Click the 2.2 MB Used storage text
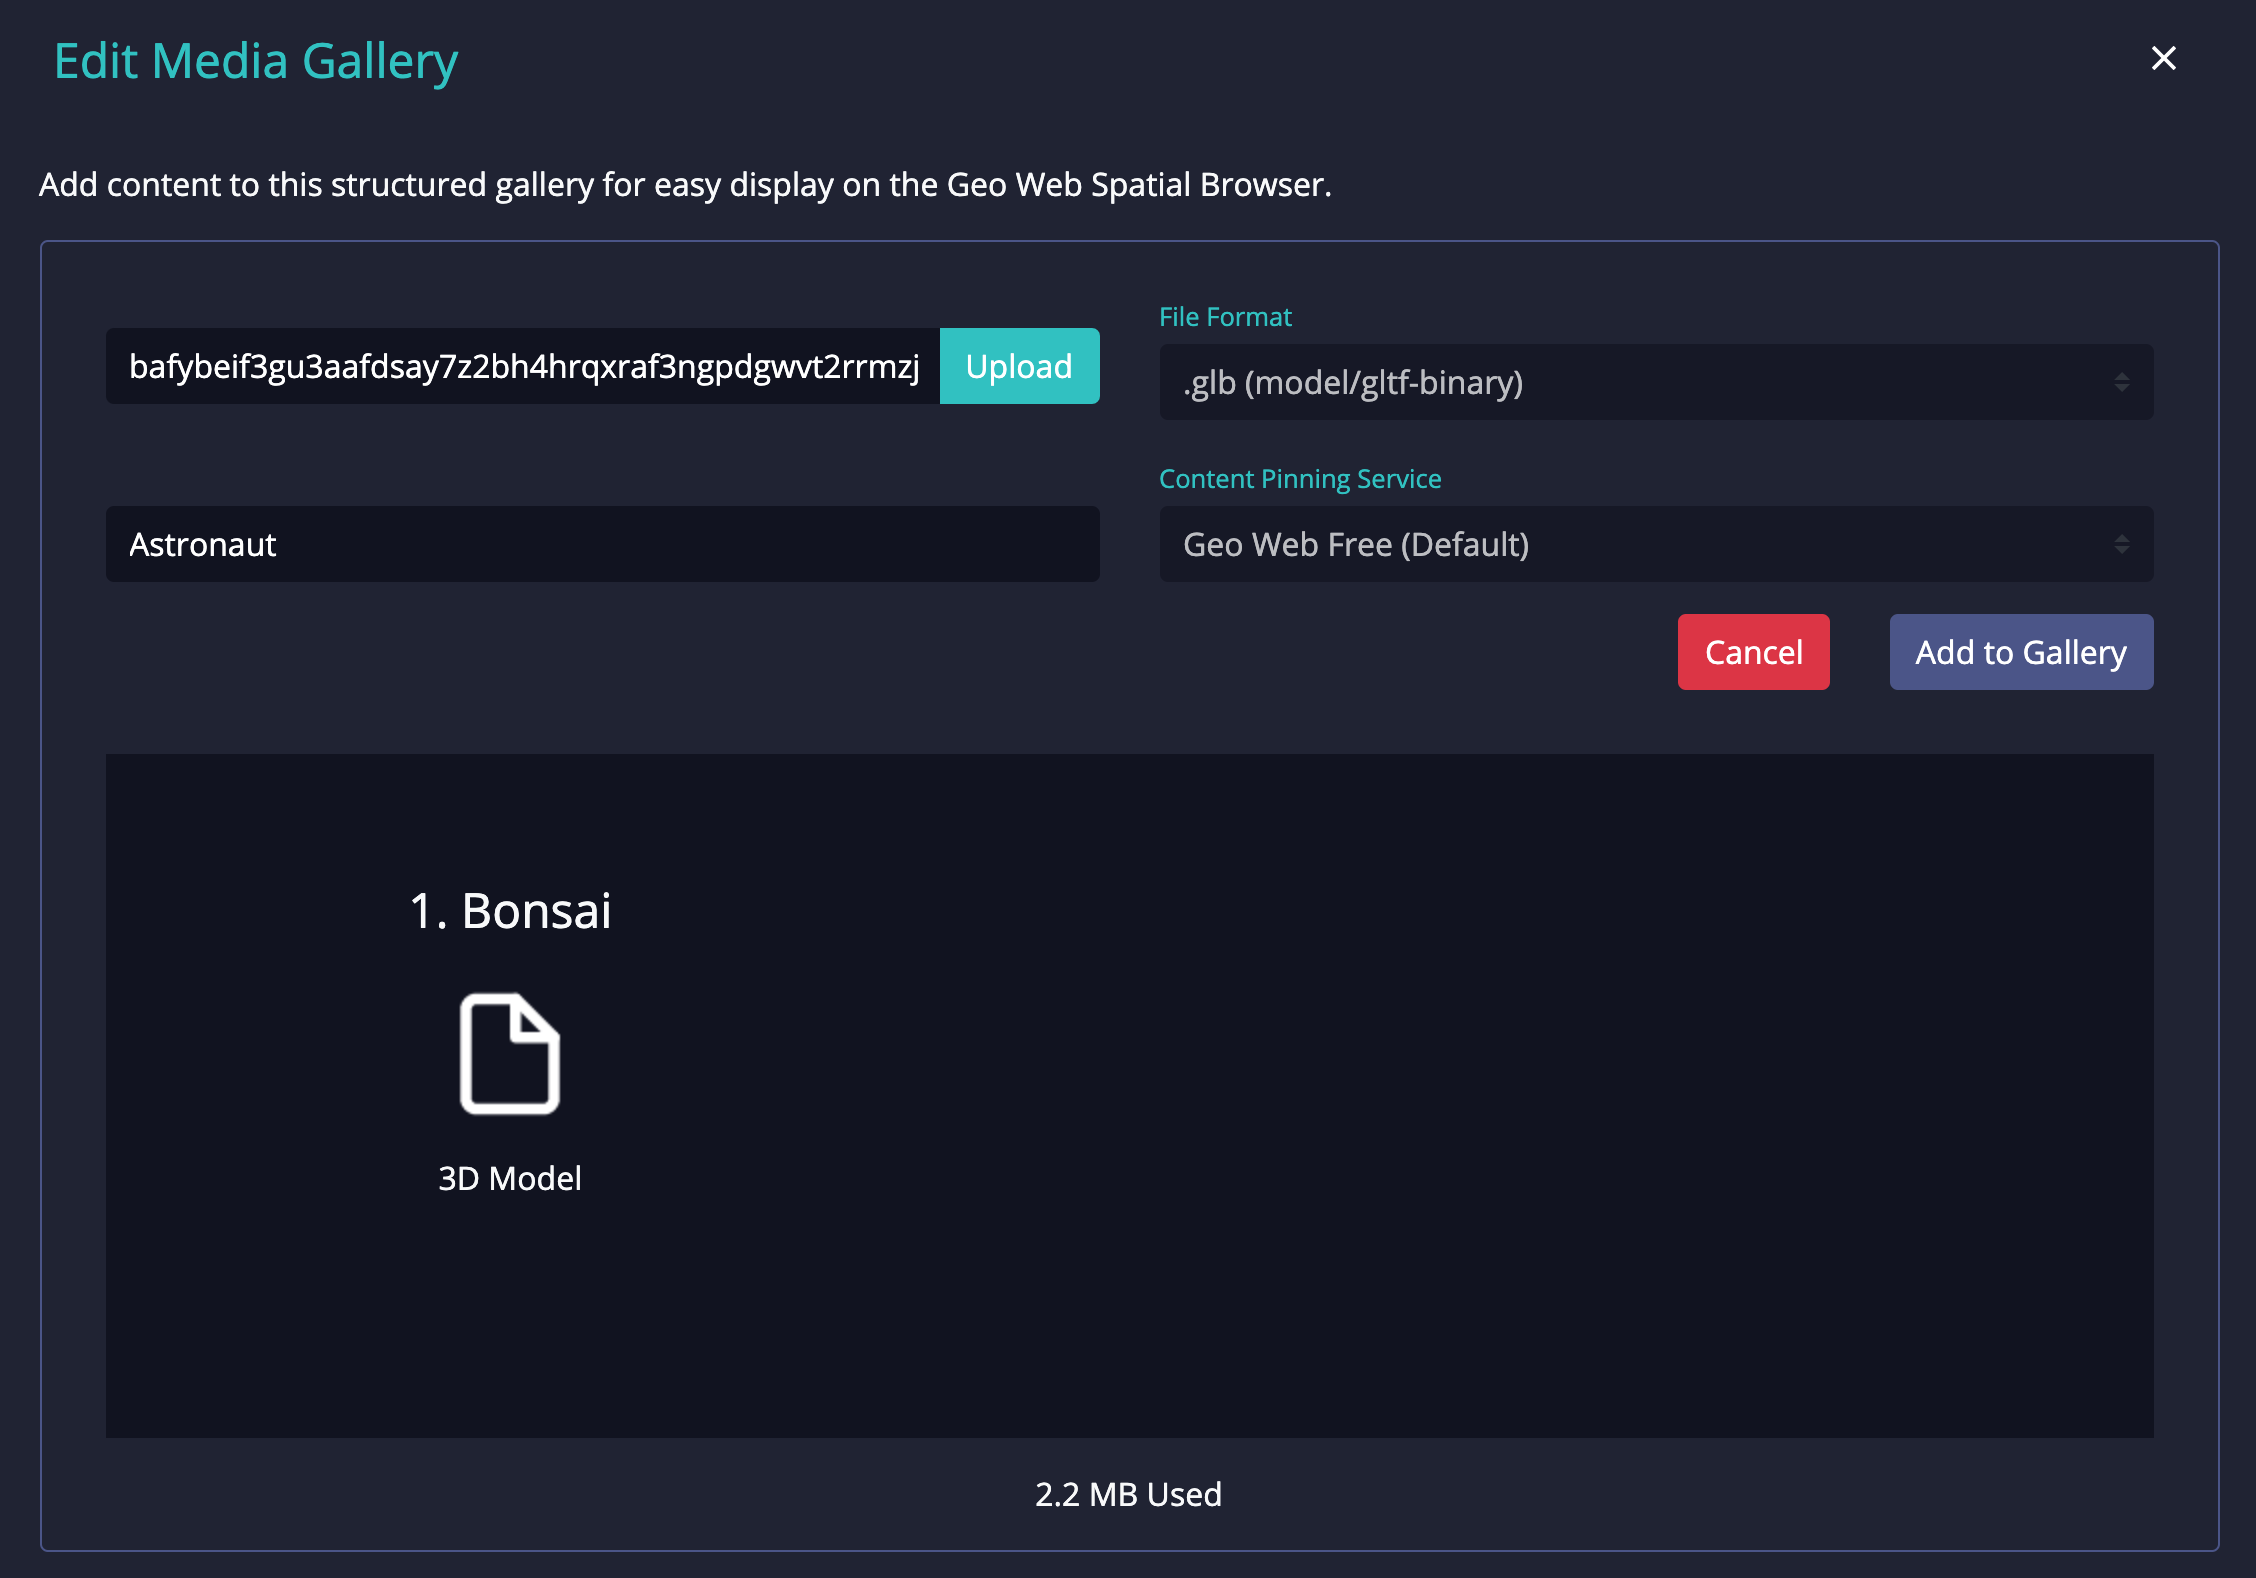 (x=1128, y=1494)
